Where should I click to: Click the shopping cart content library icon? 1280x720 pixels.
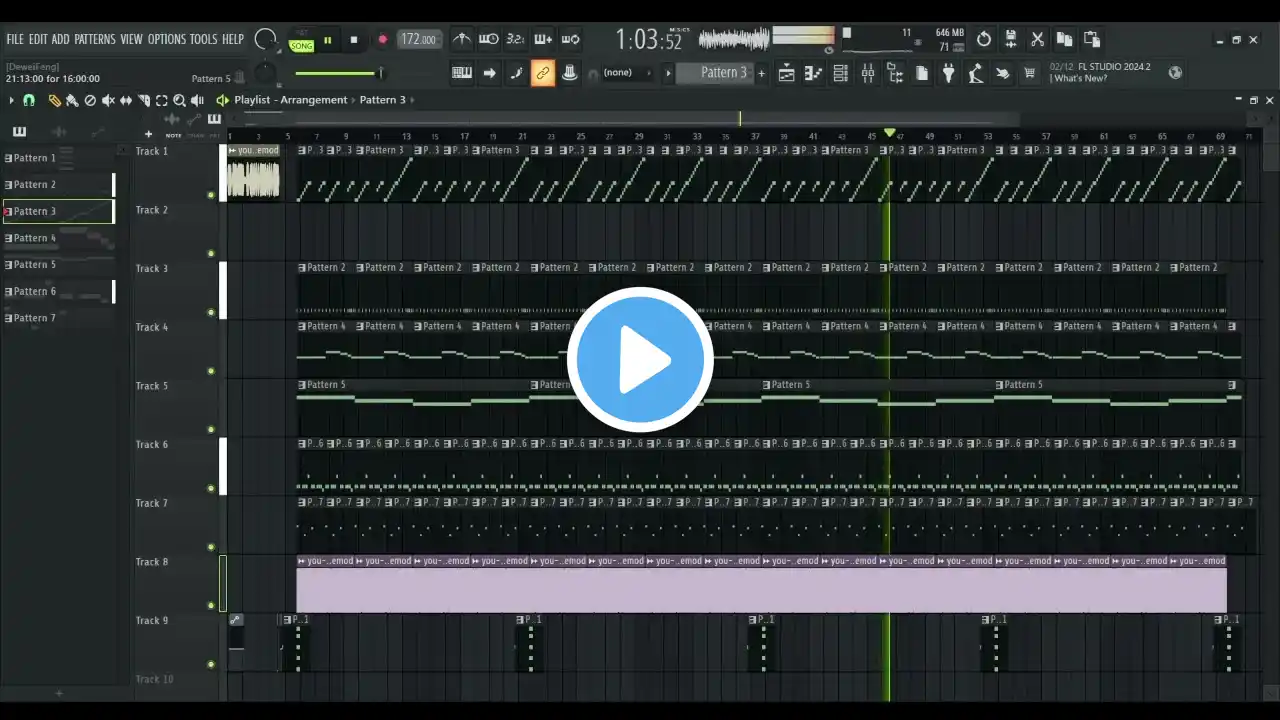click(x=1029, y=73)
